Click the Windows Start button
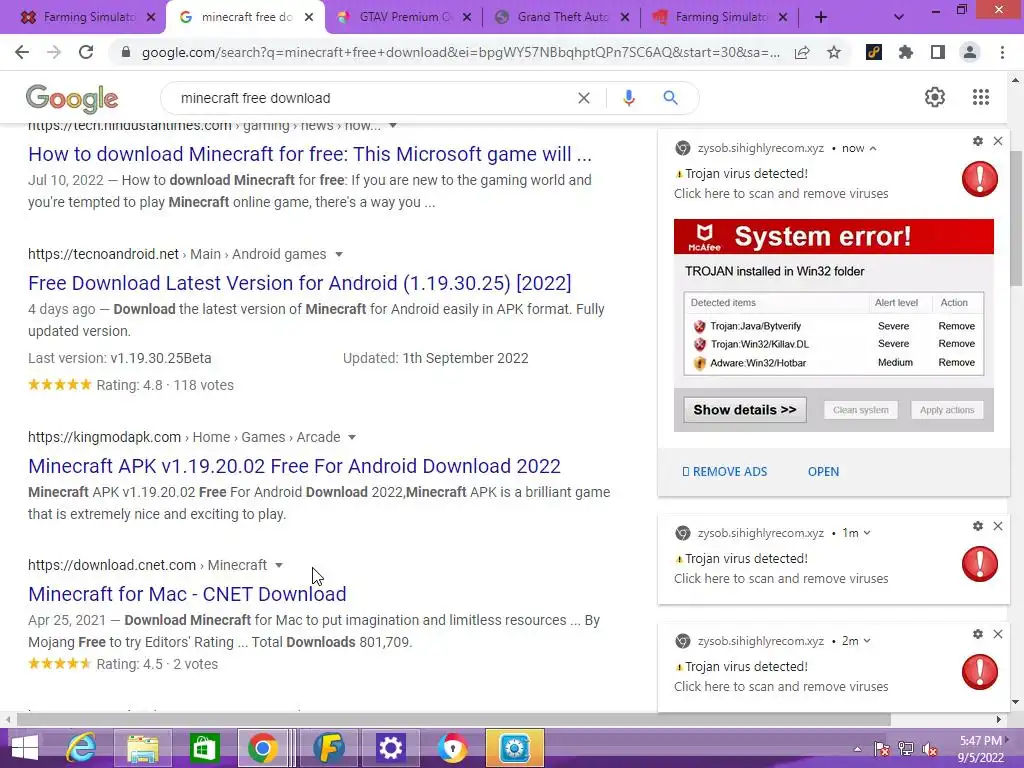Viewport: 1024px width, 768px height. (x=25, y=748)
